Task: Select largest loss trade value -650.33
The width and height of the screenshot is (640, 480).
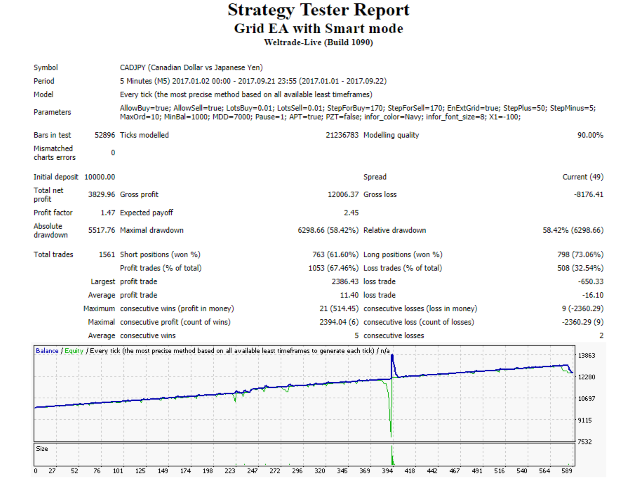Action: pos(590,282)
